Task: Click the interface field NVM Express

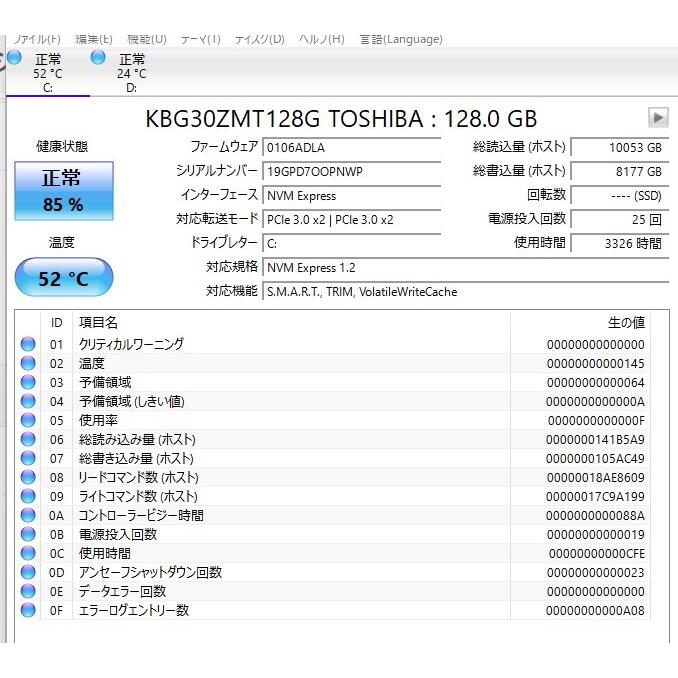Action: pos(352,196)
